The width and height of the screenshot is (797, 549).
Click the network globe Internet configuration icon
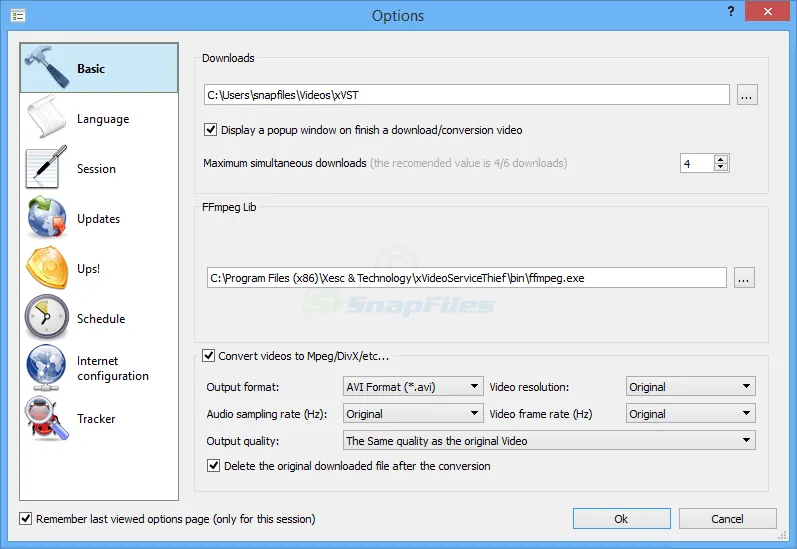click(46, 368)
